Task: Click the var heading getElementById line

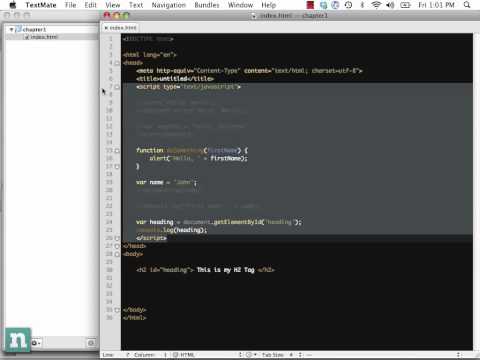Action: [x=219, y=222]
